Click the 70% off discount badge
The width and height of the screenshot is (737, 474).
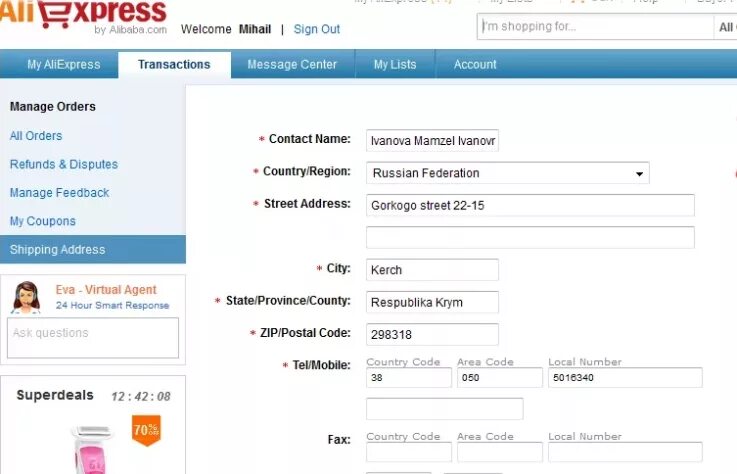coord(146,430)
